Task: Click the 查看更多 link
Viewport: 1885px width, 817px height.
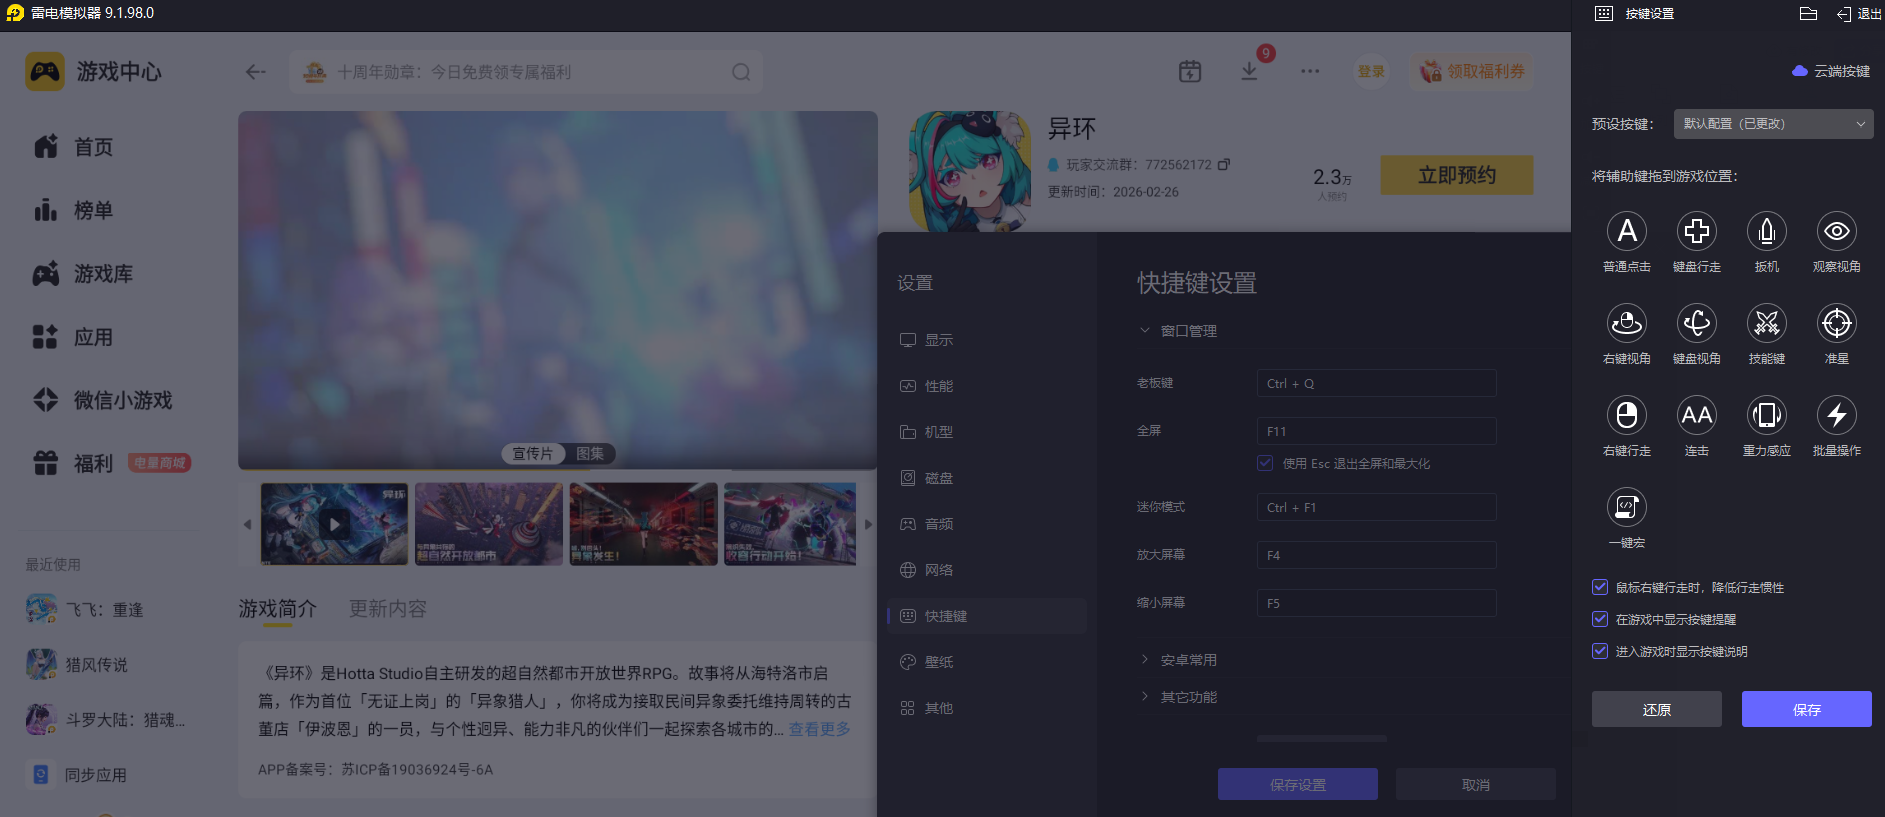Action: [820, 729]
